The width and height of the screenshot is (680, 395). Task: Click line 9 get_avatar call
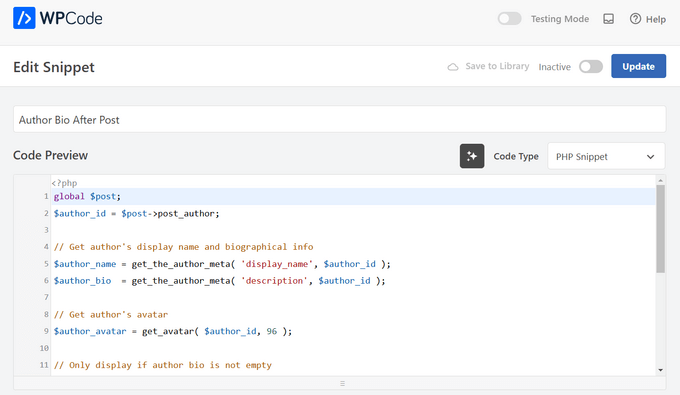click(173, 331)
